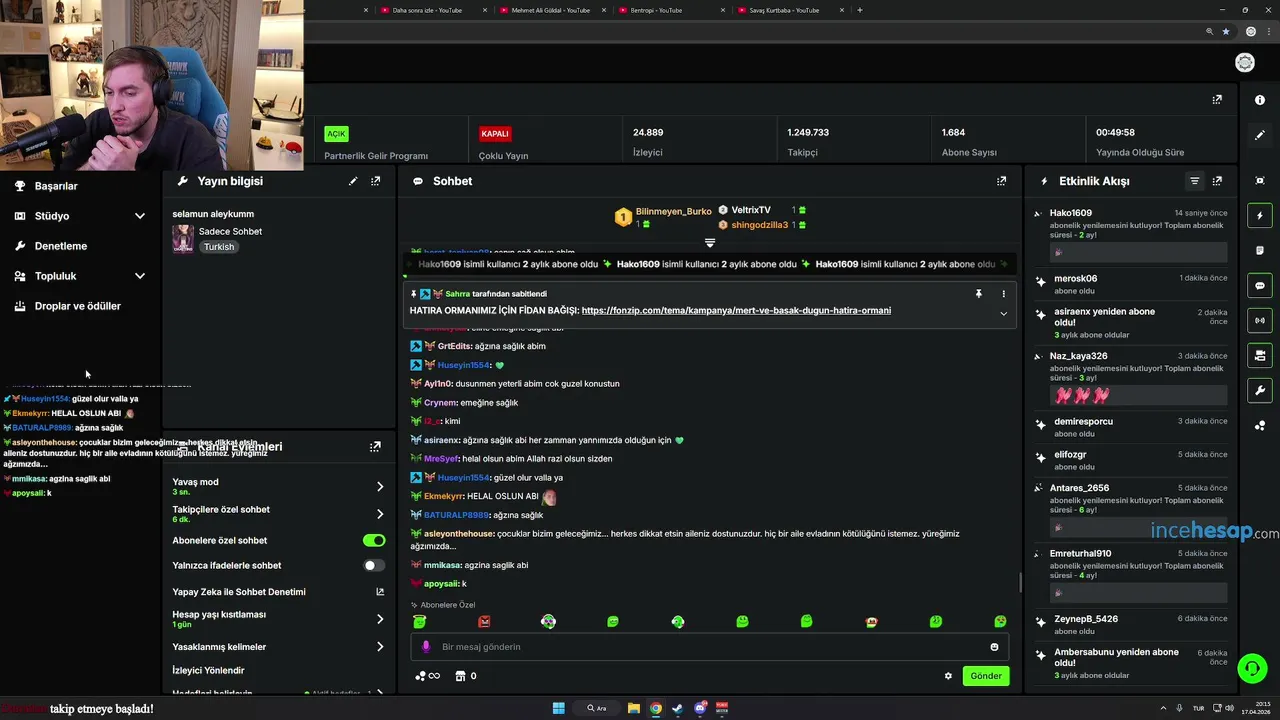The image size is (1280, 720).
Task: Open the Etkinlik Akışı filter icon
Action: point(1194,181)
